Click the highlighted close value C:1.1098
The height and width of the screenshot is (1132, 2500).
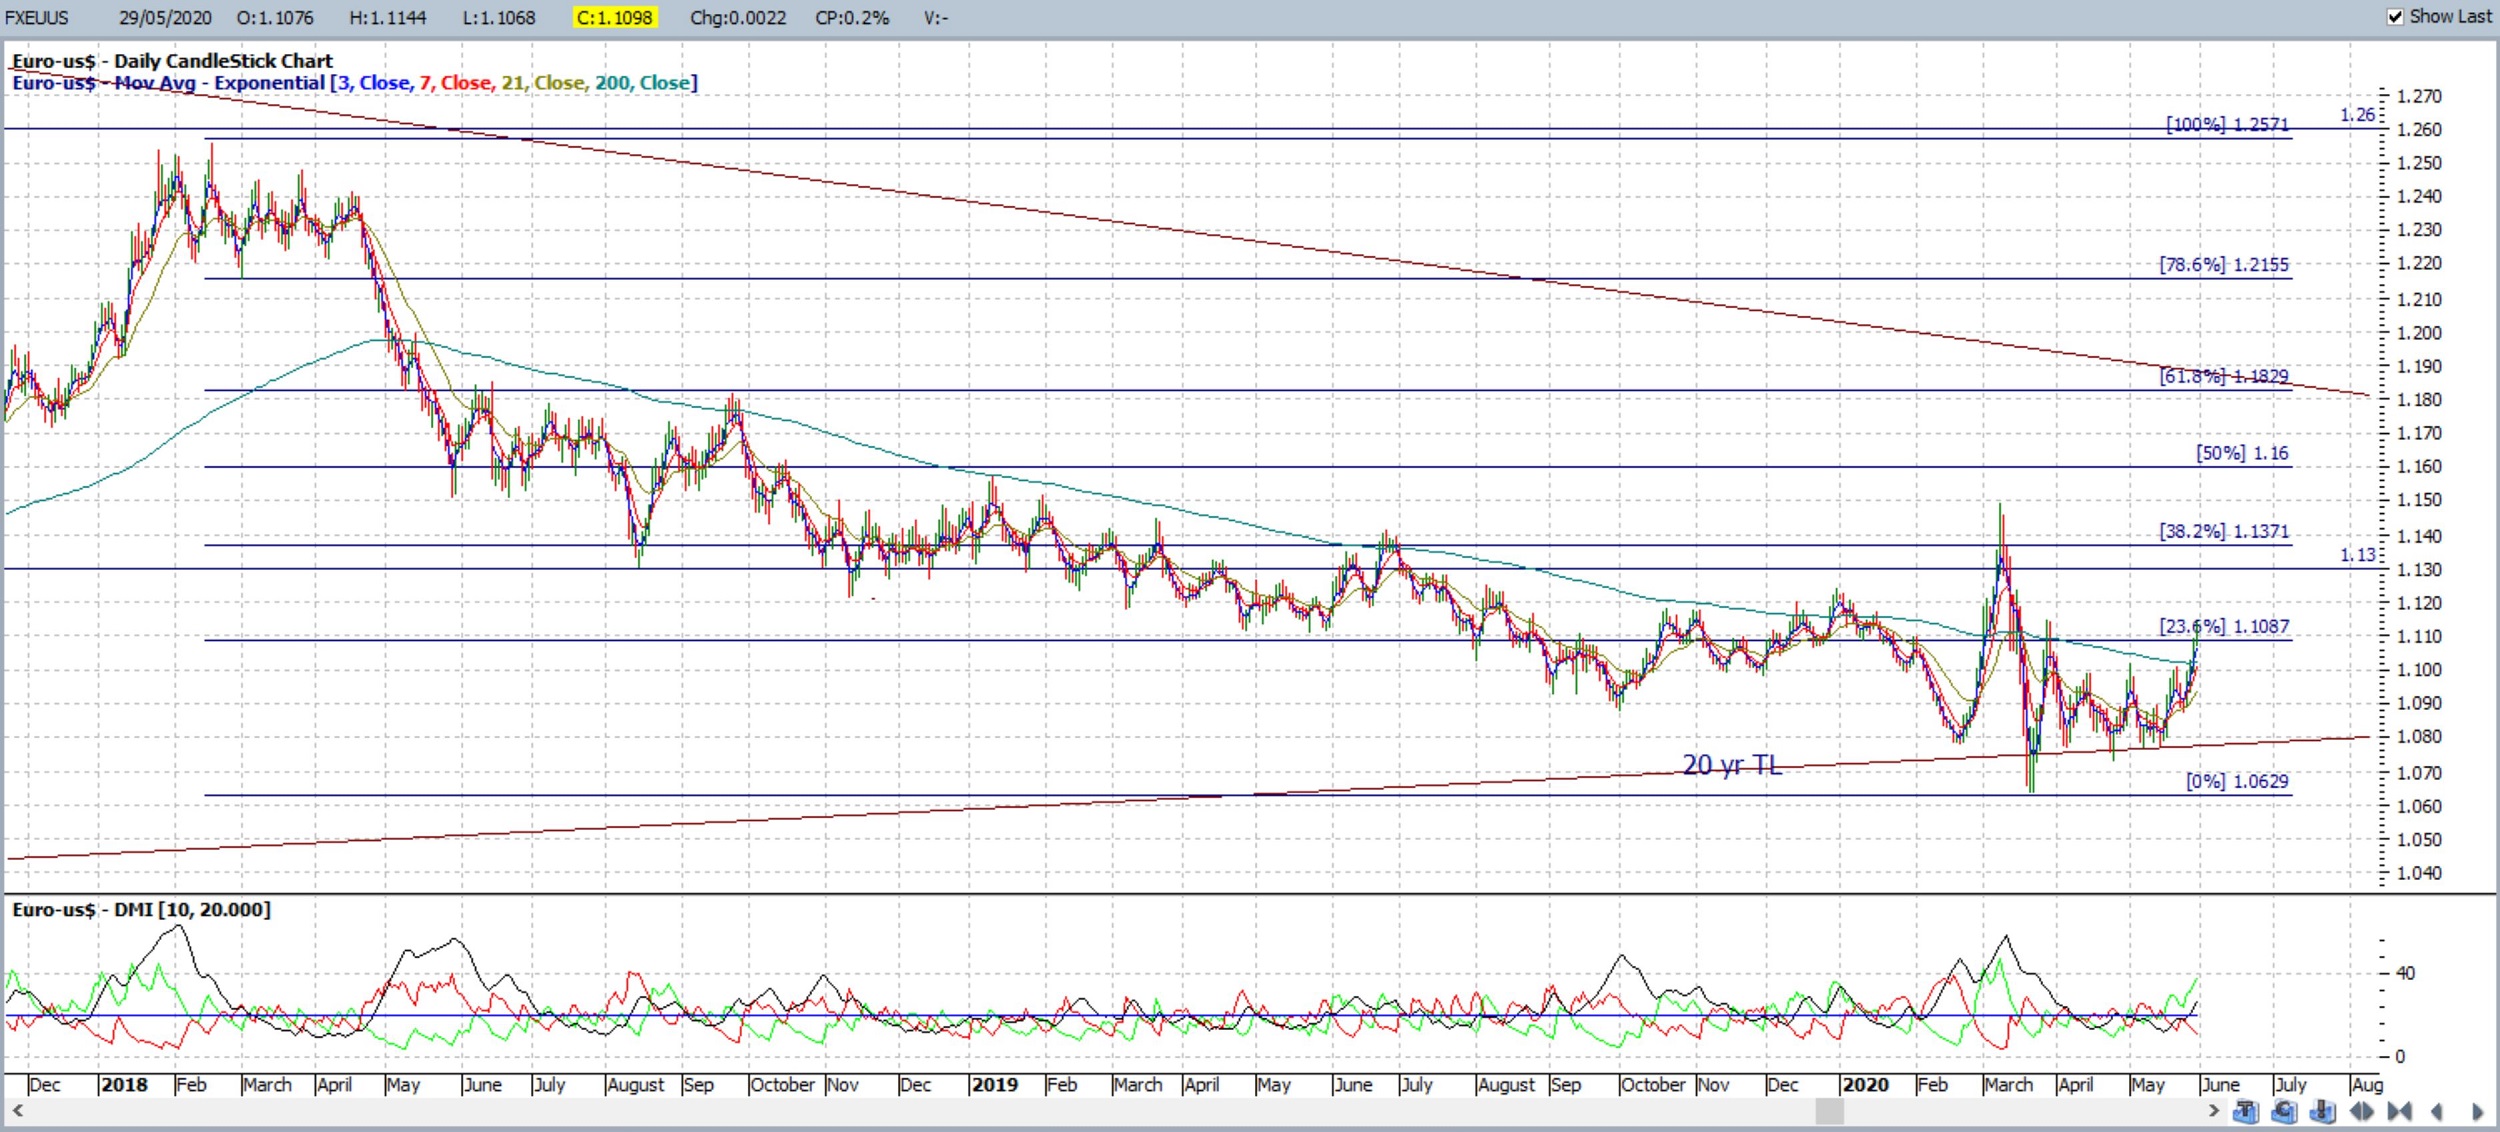[614, 18]
